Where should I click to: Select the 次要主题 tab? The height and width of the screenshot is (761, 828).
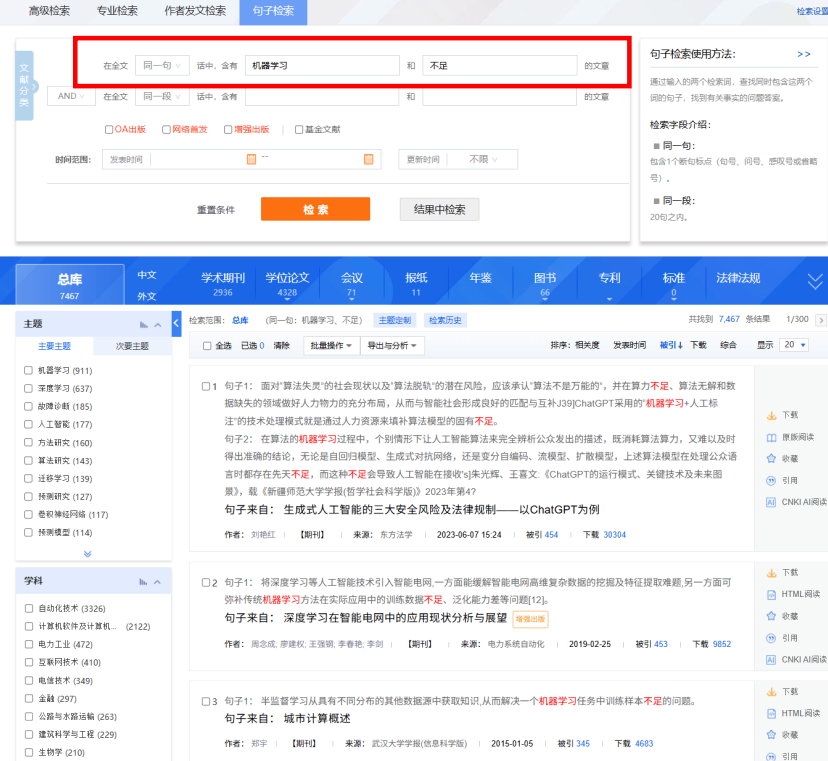132,346
